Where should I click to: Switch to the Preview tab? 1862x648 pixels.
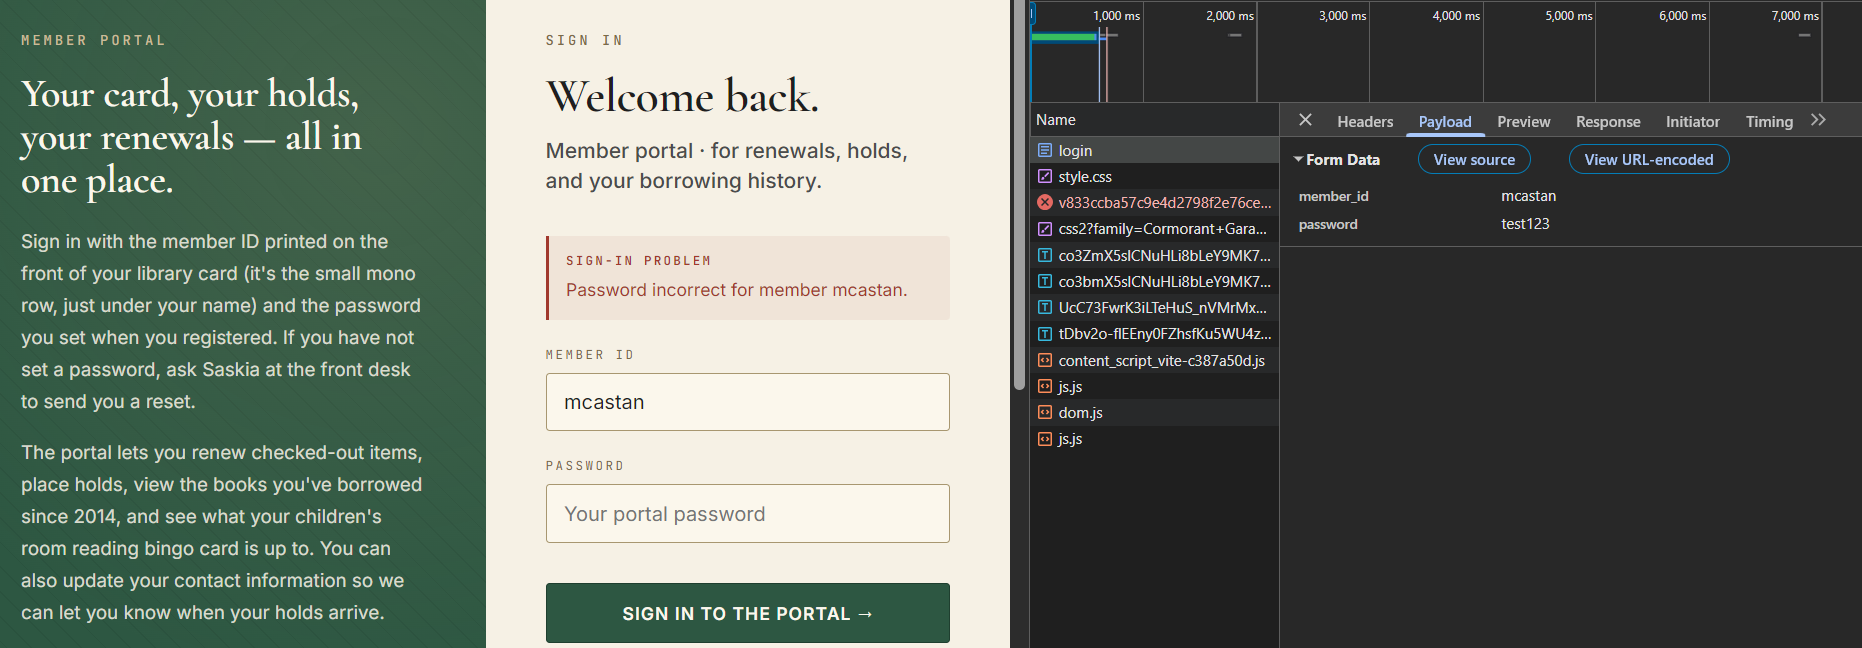[x=1523, y=121]
